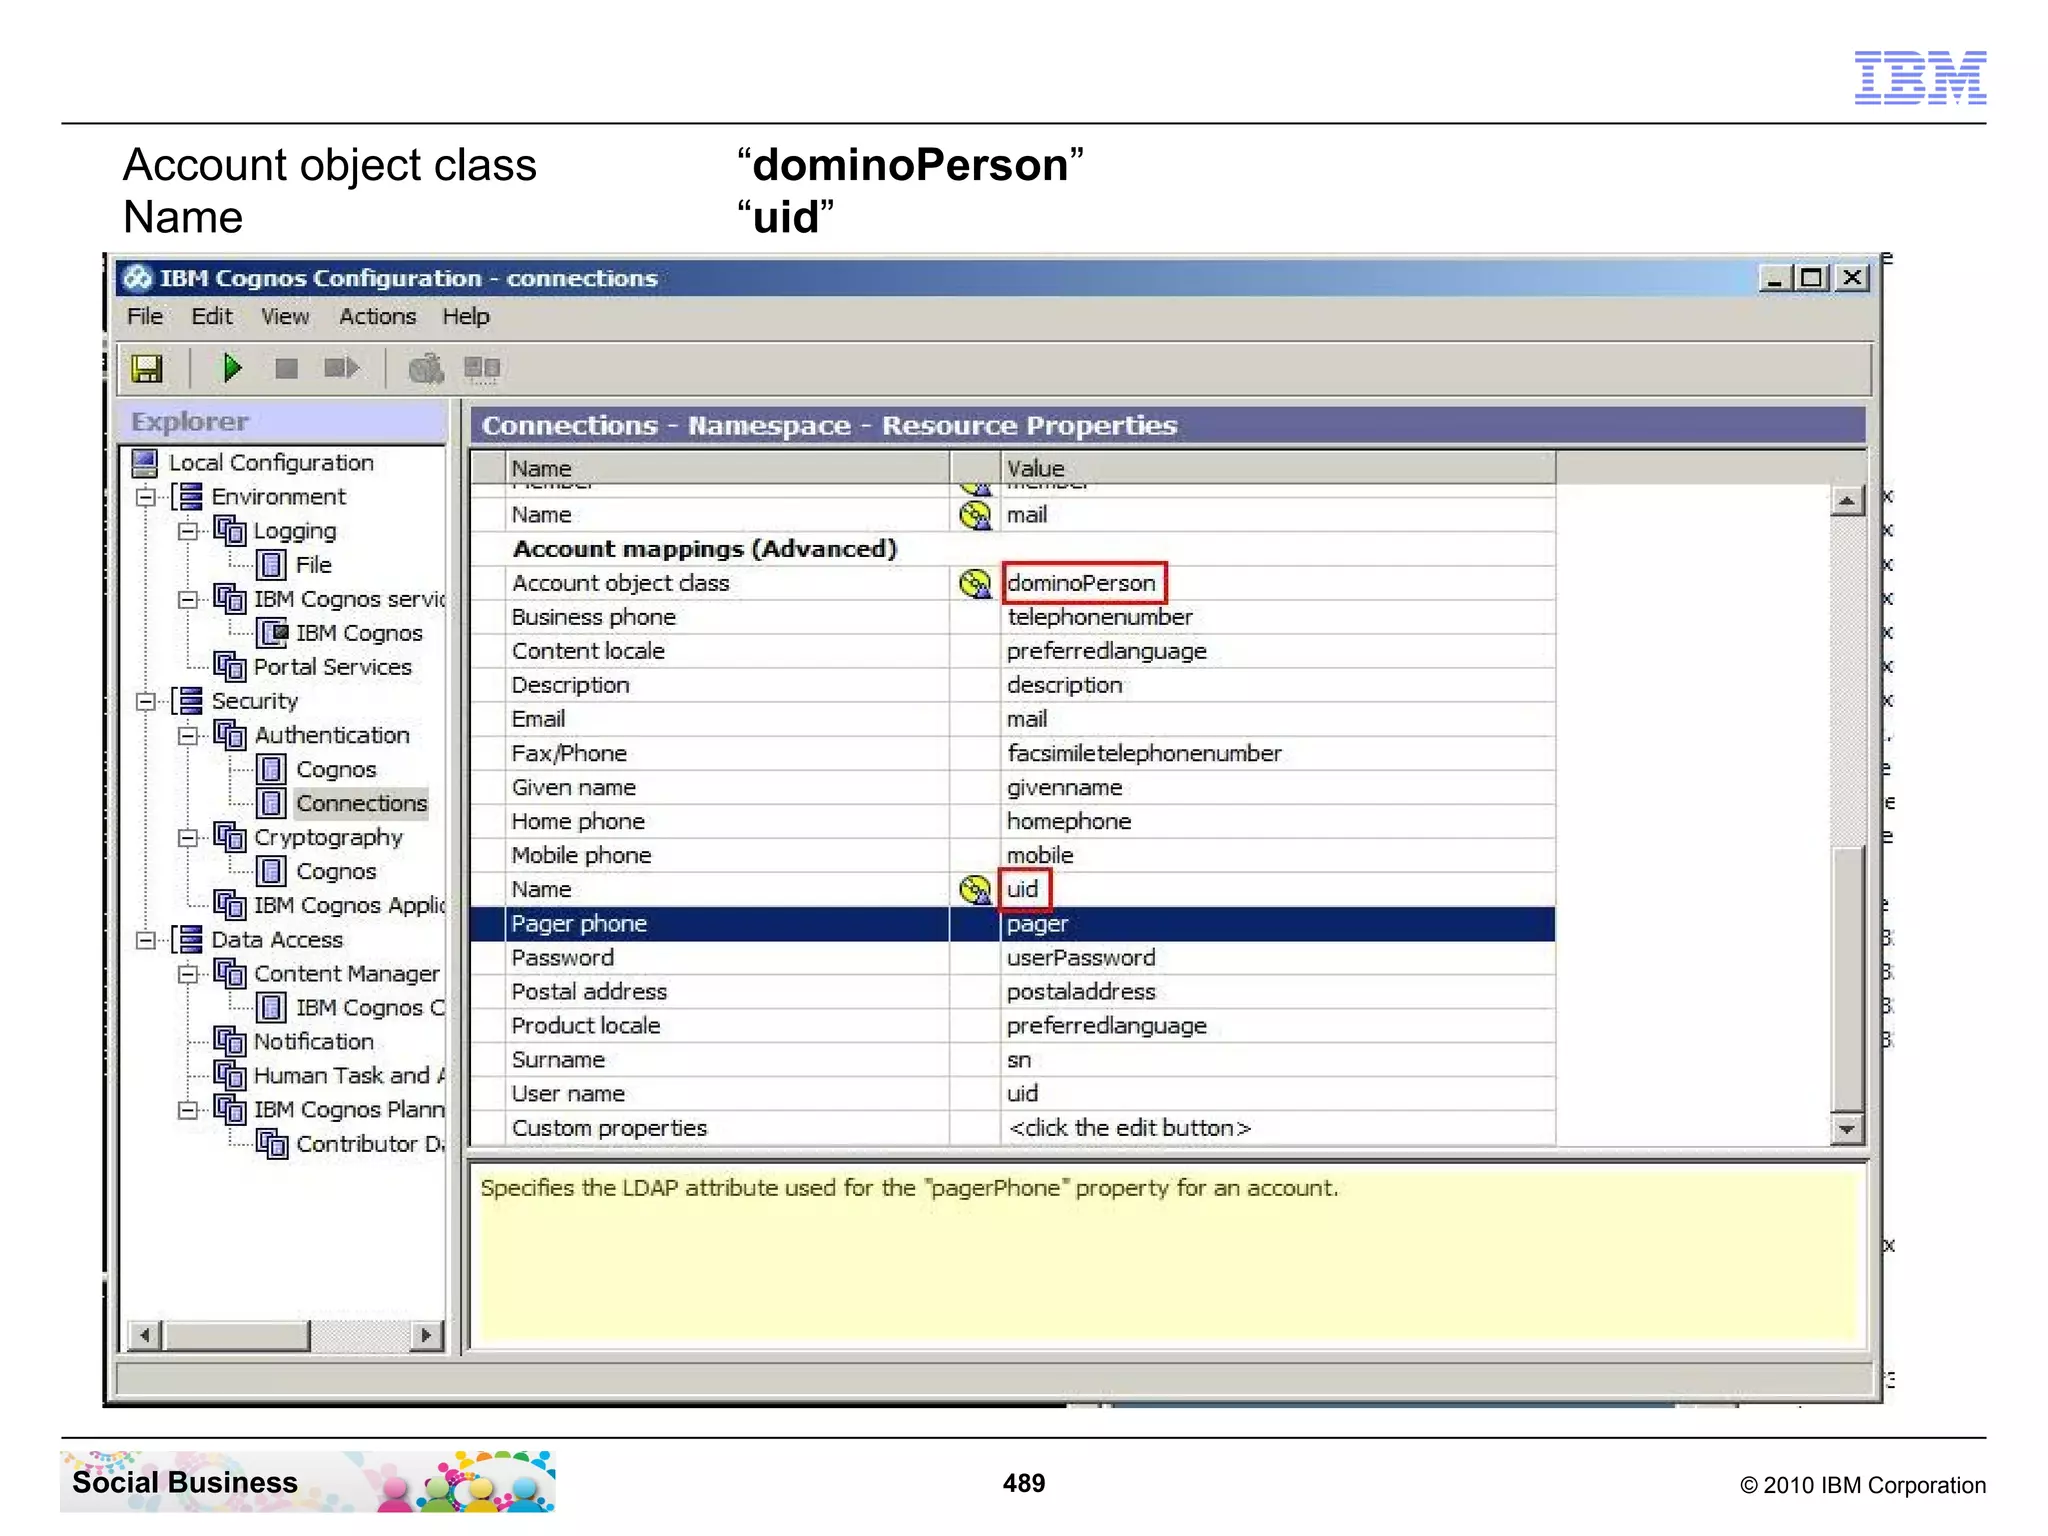Click the Cryptography node icon
2048x1536 pixels.
(x=230, y=837)
